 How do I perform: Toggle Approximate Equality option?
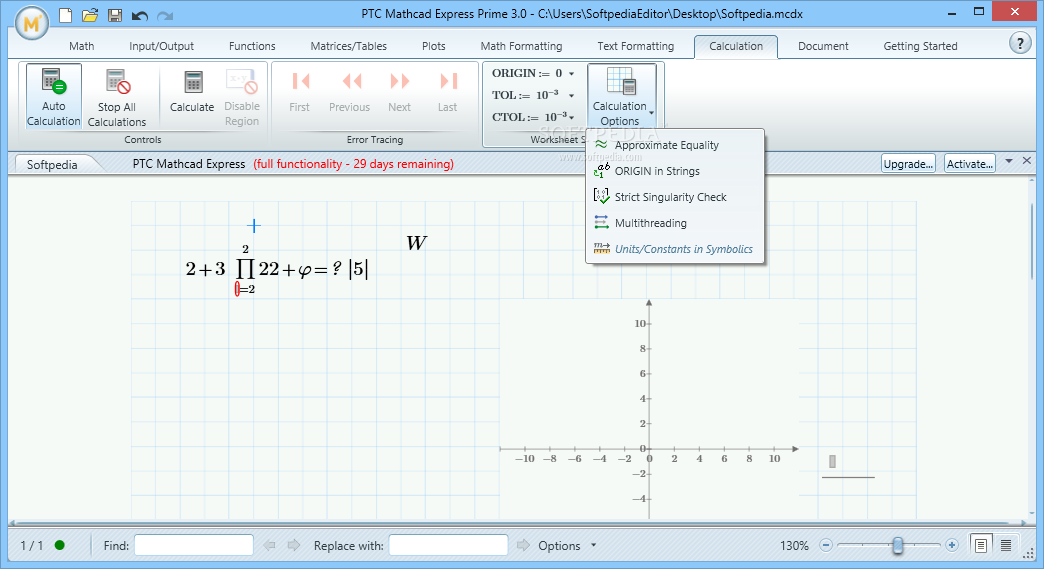click(x=675, y=145)
